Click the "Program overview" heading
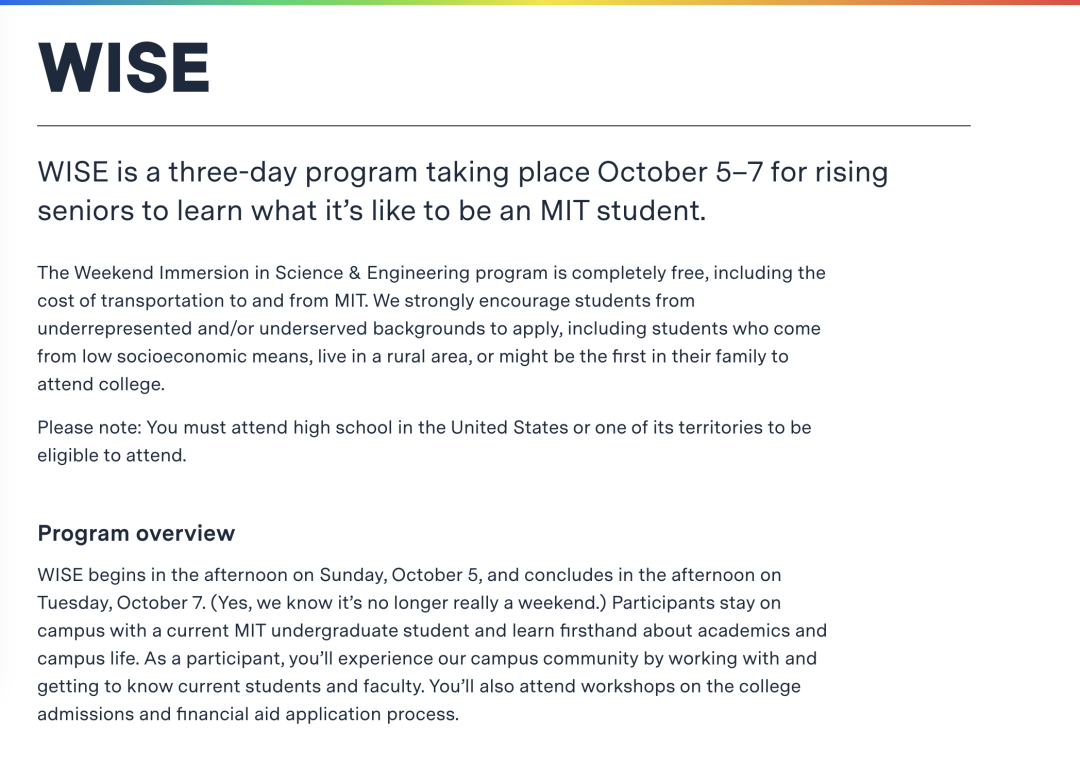 (x=136, y=533)
